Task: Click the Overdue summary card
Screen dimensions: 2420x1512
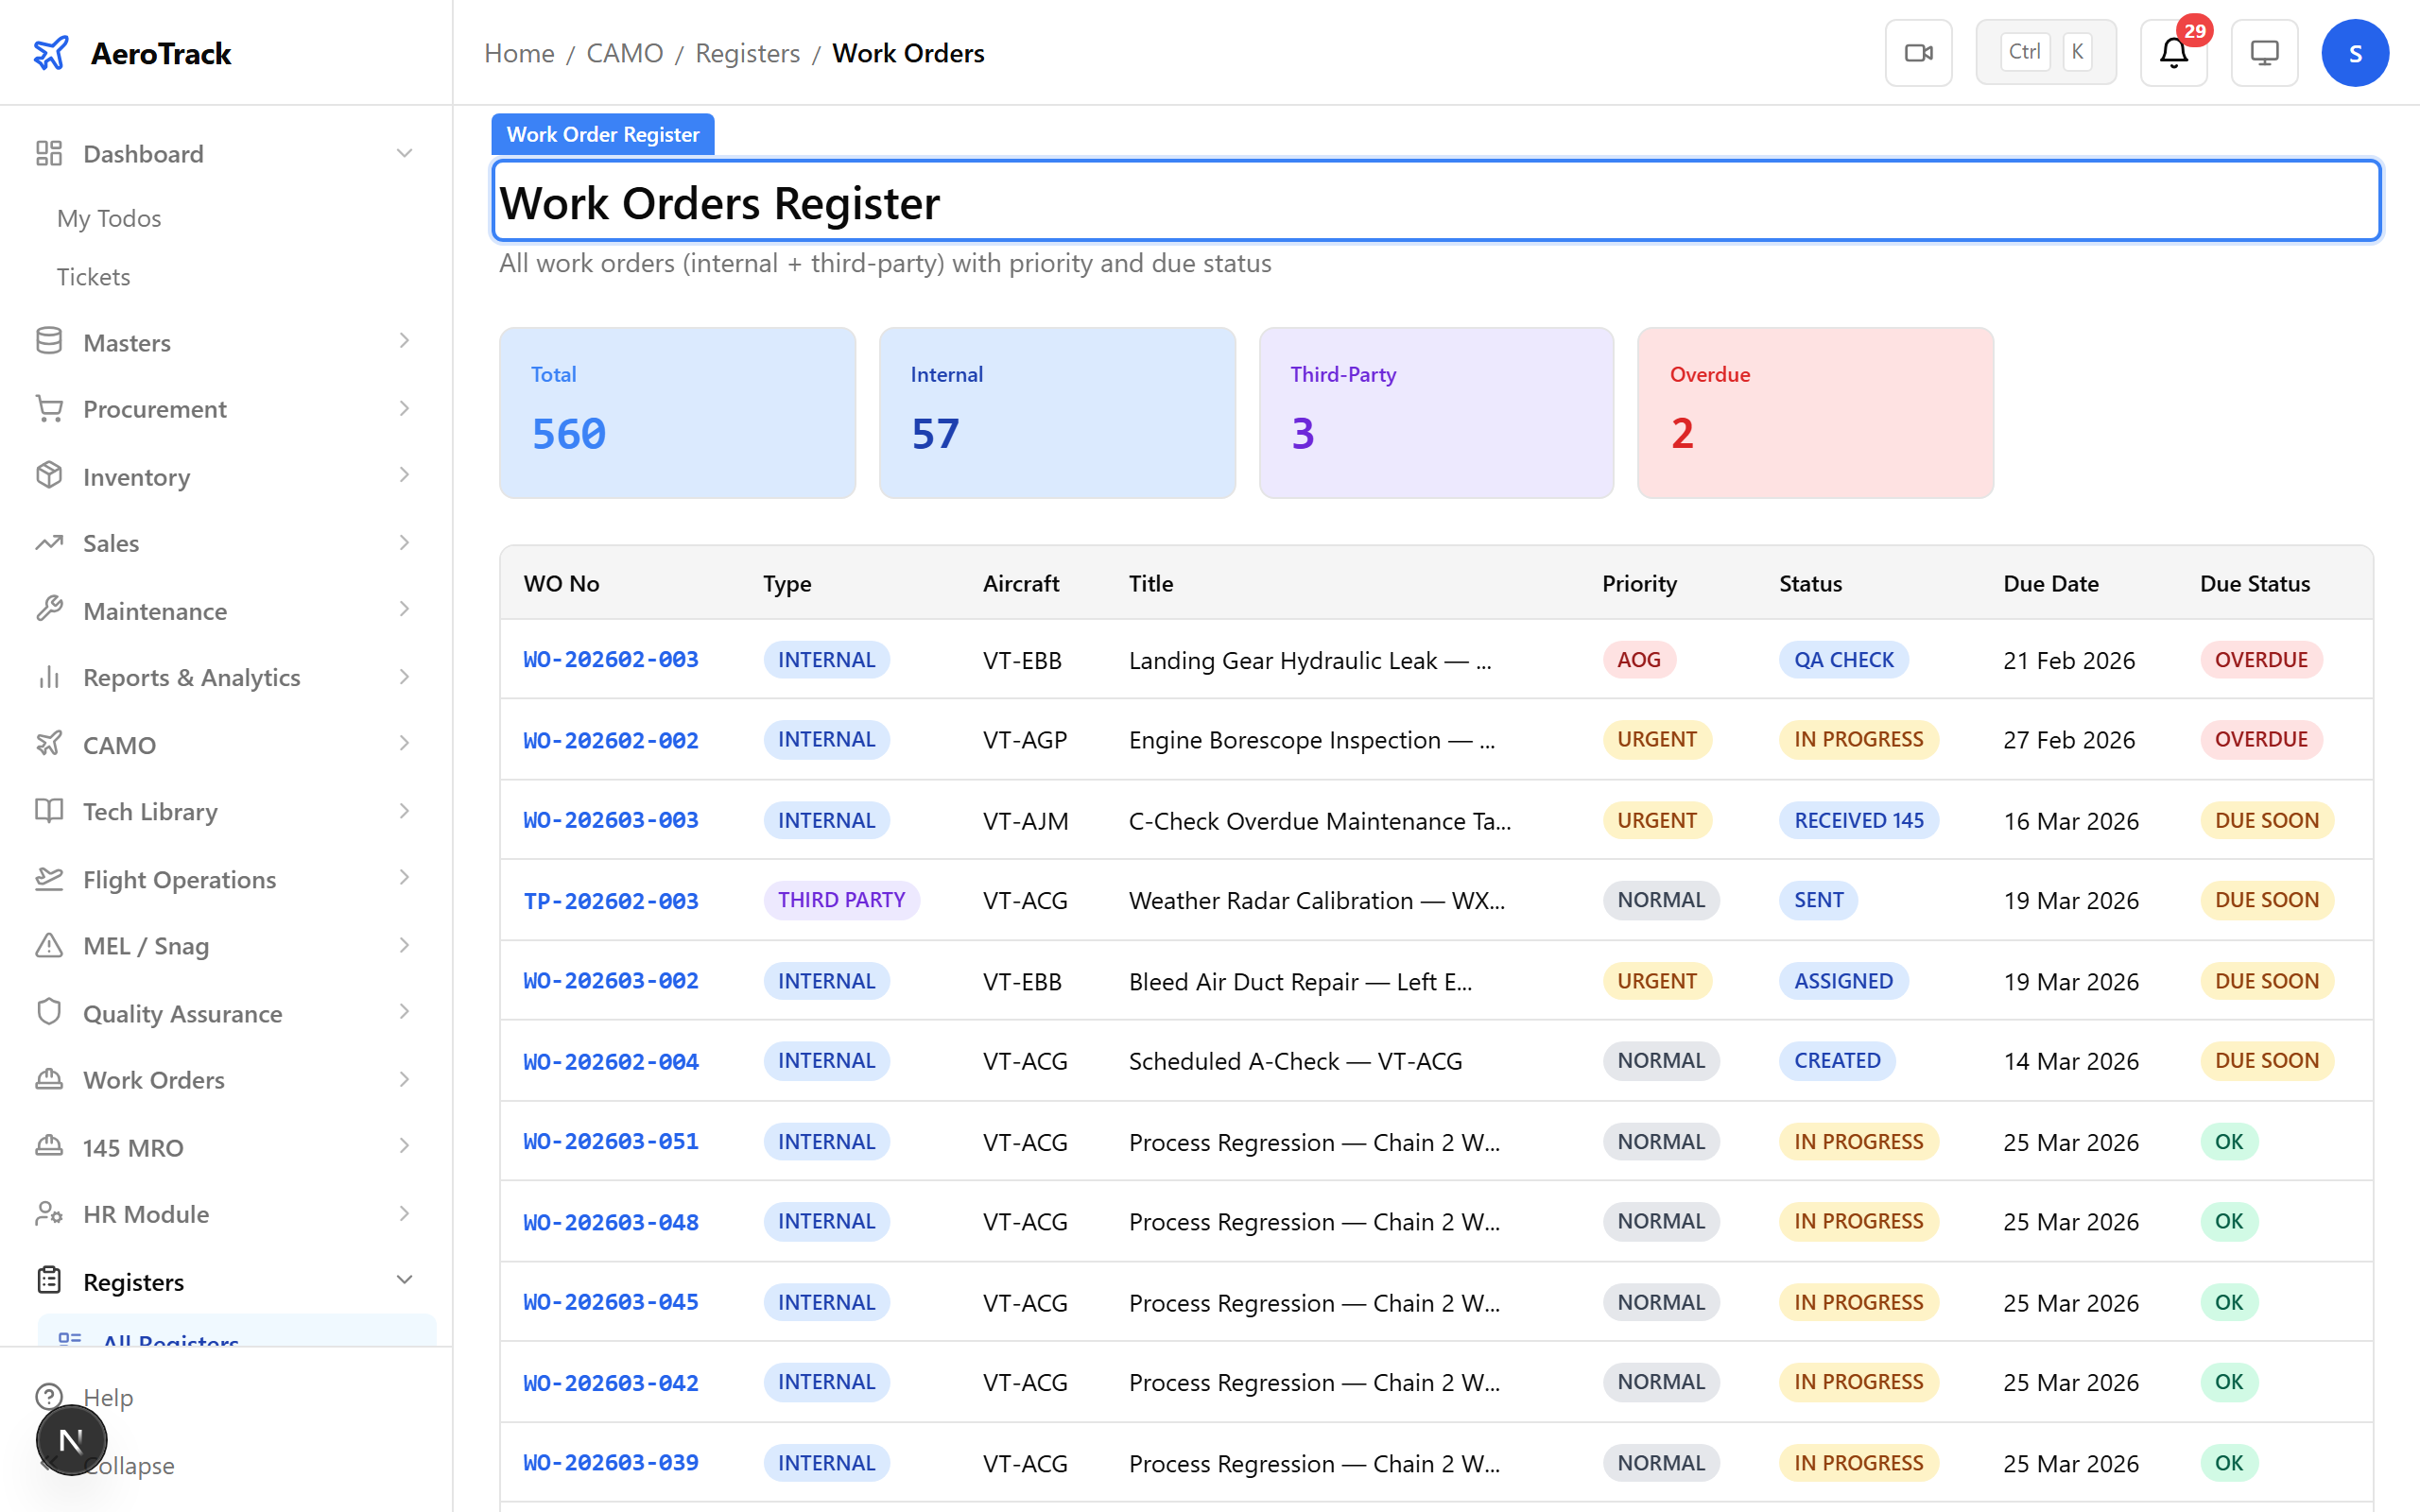Action: coord(1814,412)
